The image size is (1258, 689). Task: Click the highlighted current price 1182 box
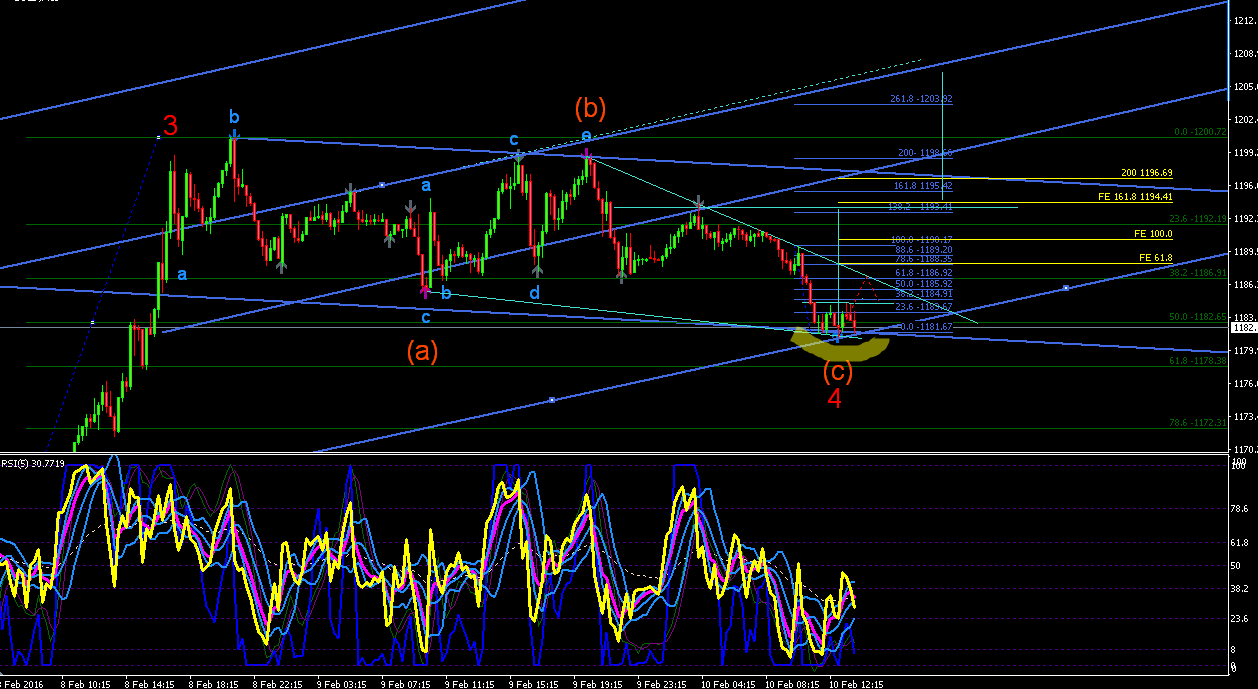pos(1242,327)
